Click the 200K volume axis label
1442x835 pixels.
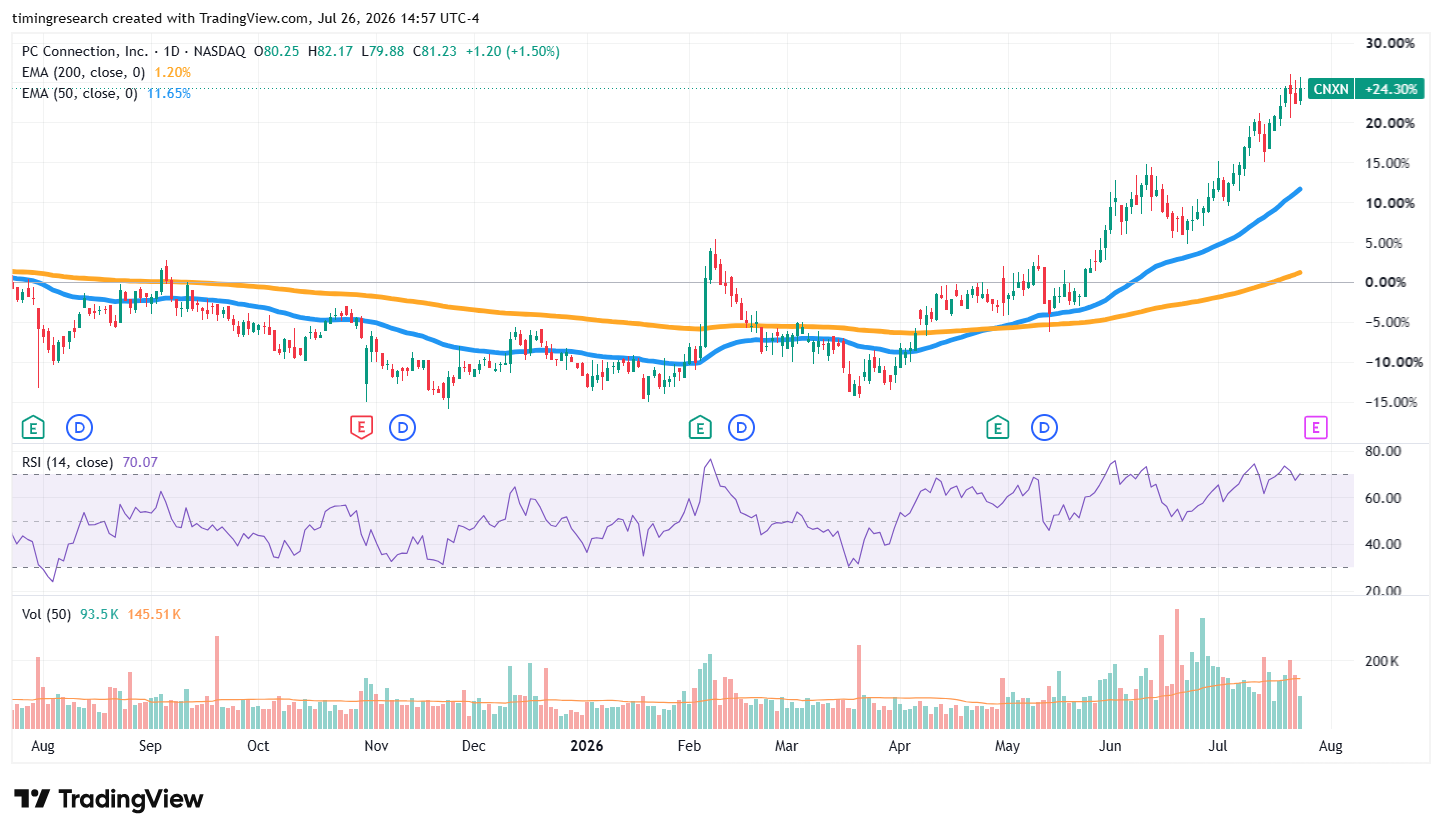point(1381,662)
